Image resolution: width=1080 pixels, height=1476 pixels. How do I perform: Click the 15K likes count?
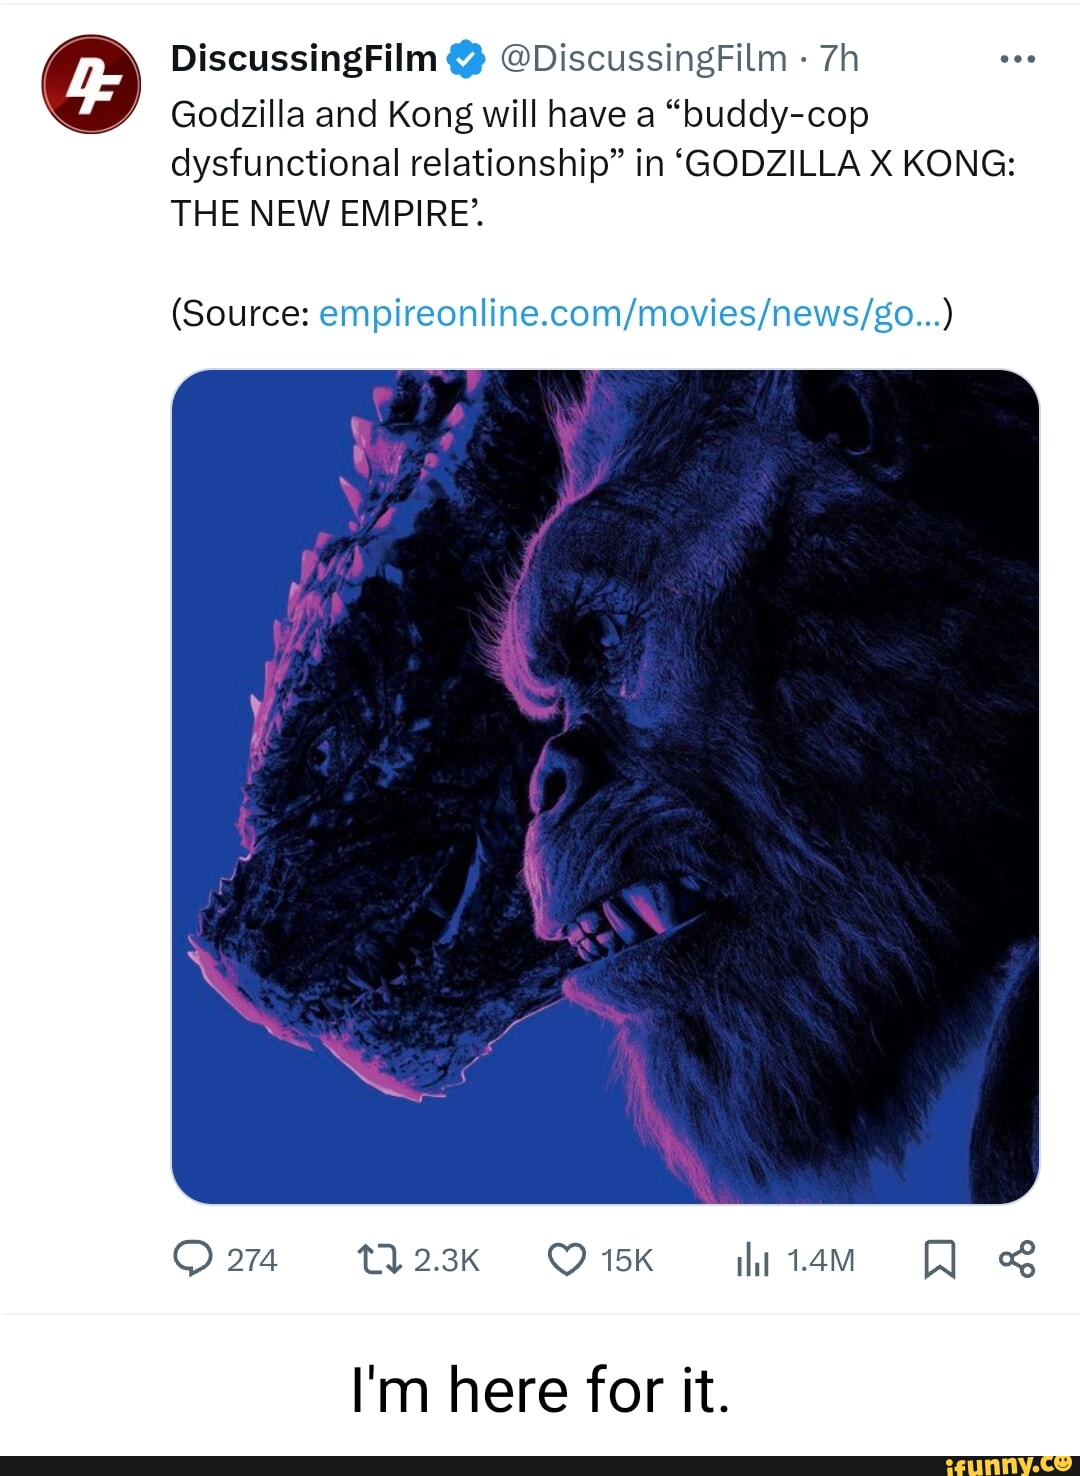tap(627, 1260)
